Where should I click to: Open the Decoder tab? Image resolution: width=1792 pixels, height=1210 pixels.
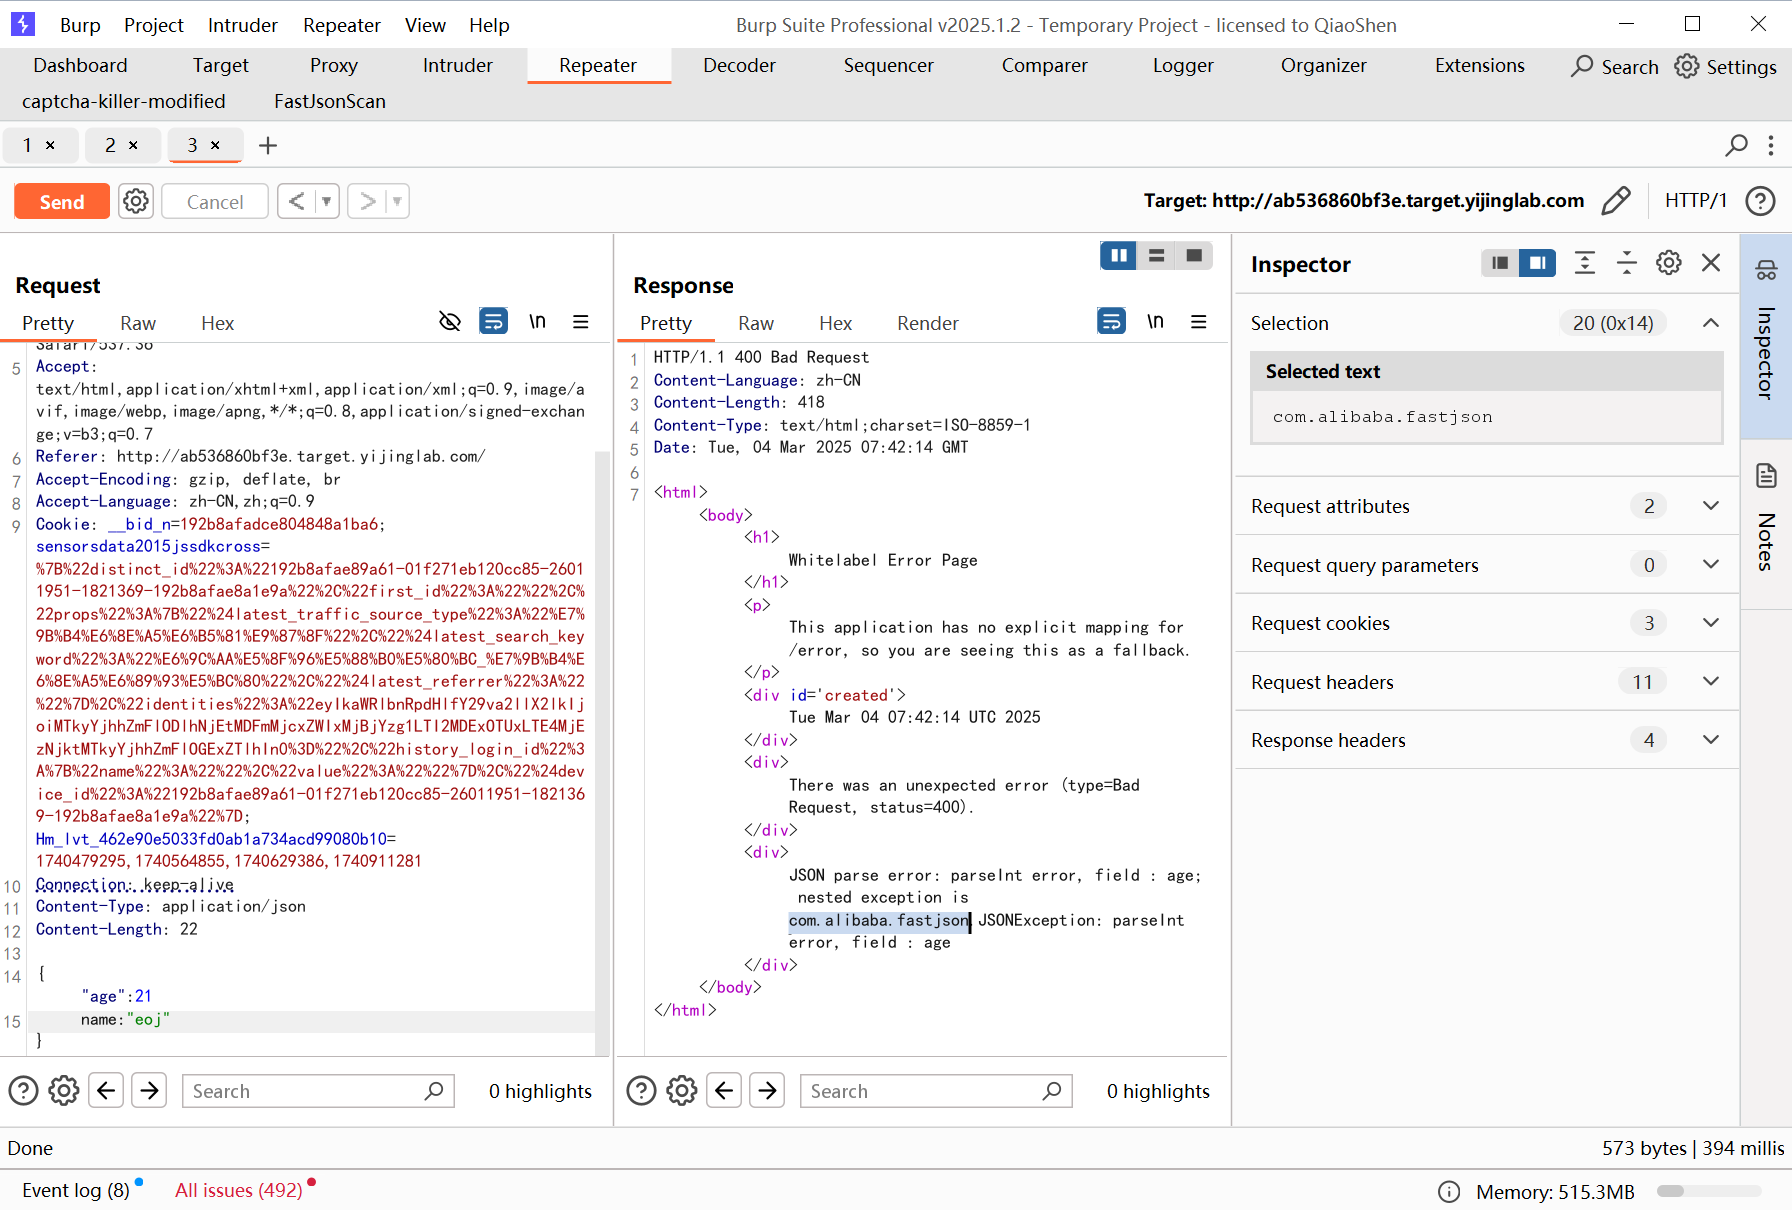coord(739,66)
